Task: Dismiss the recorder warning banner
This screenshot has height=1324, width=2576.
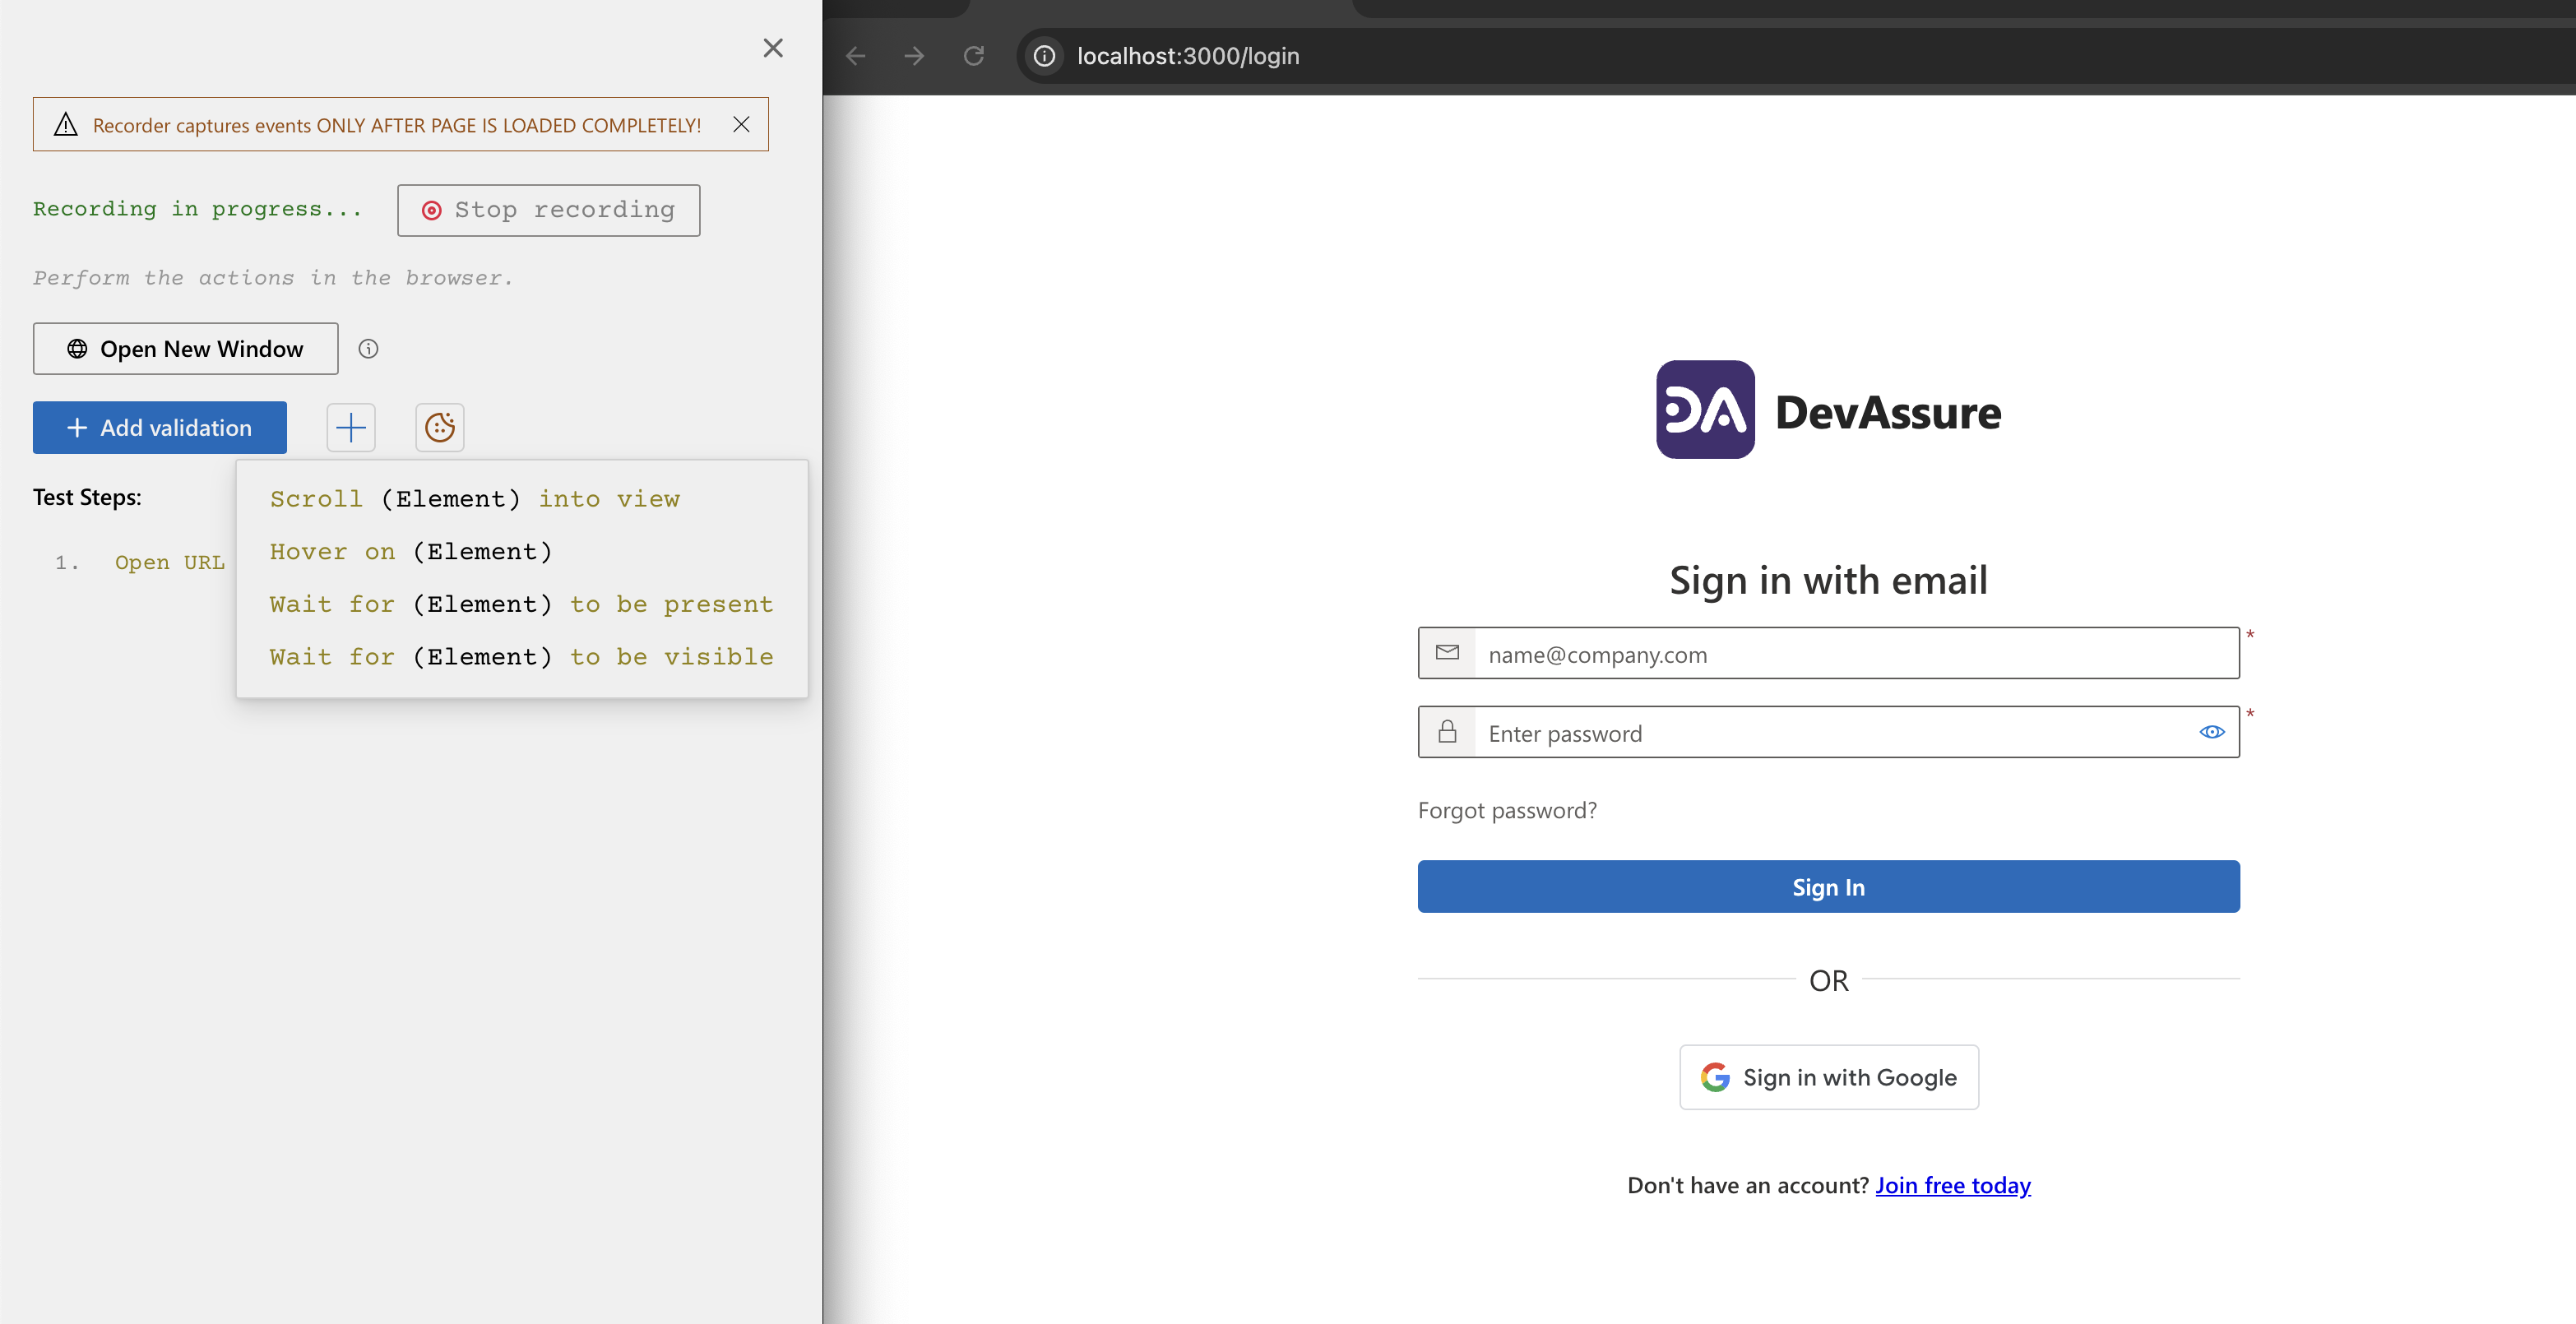Action: pyautogui.click(x=741, y=124)
